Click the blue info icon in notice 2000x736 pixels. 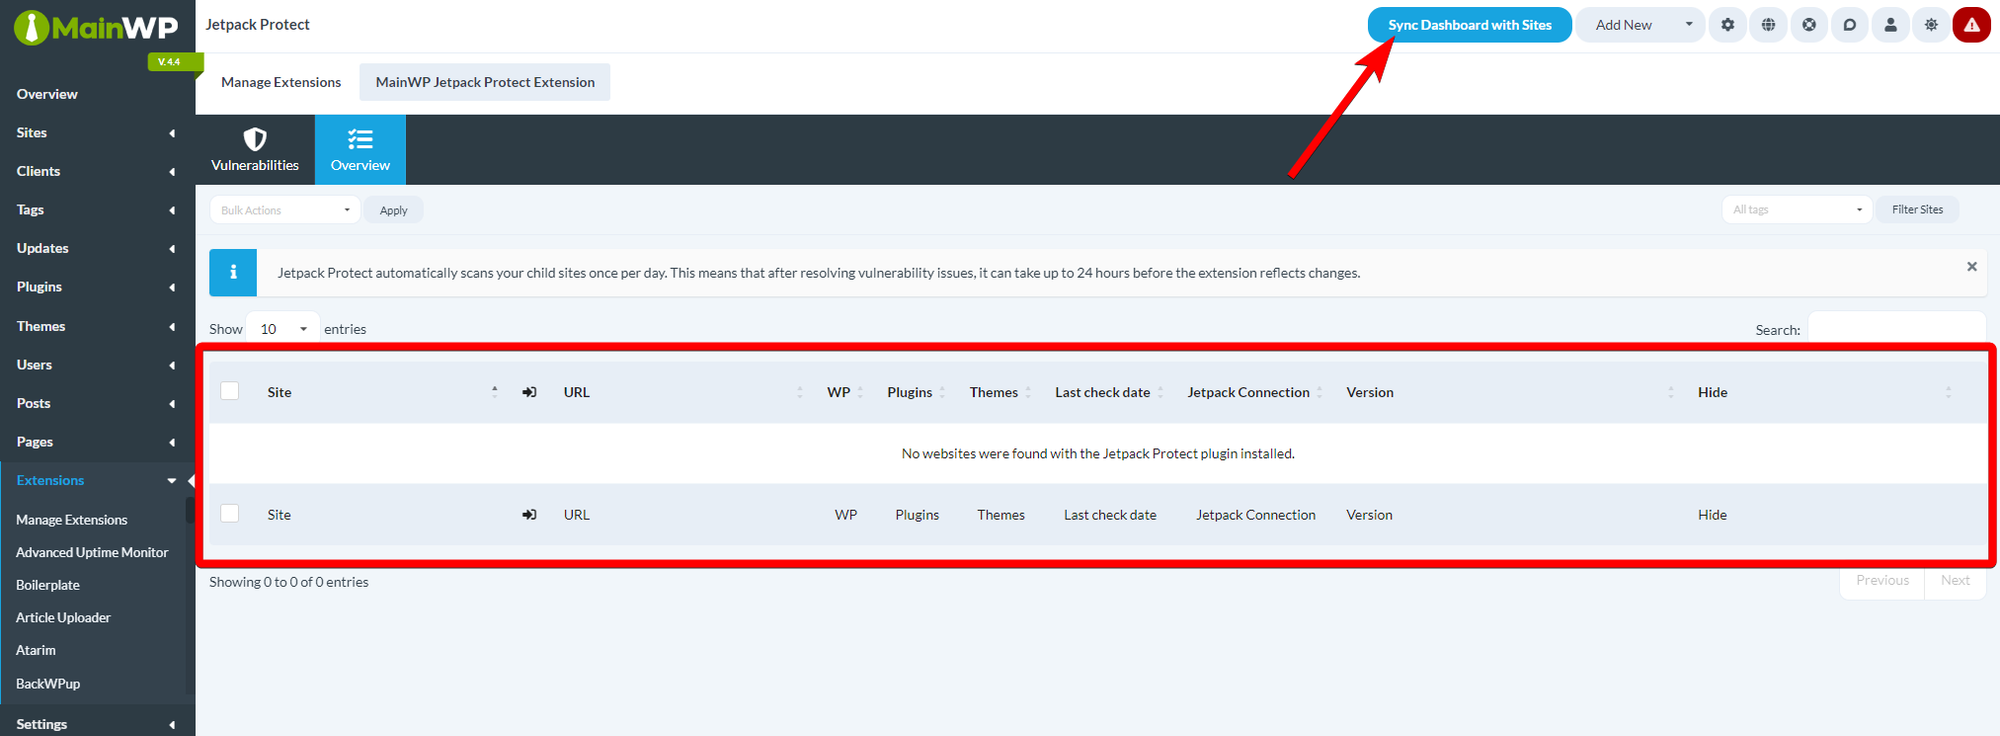[x=233, y=272]
